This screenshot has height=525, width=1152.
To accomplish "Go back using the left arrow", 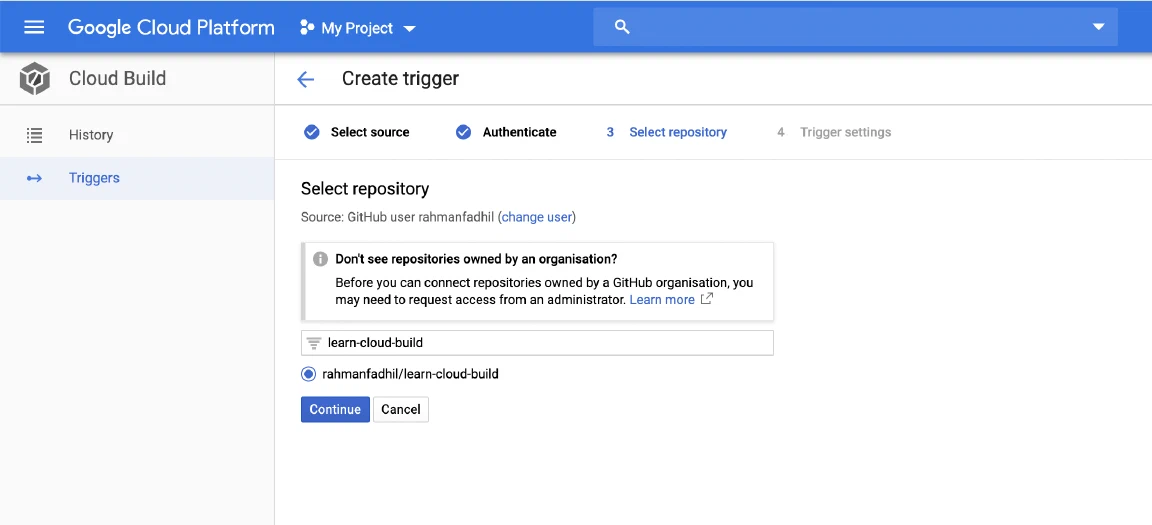I will coord(306,79).
